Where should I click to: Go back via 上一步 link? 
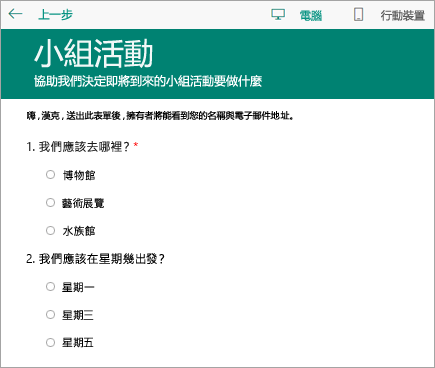(x=55, y=15)
